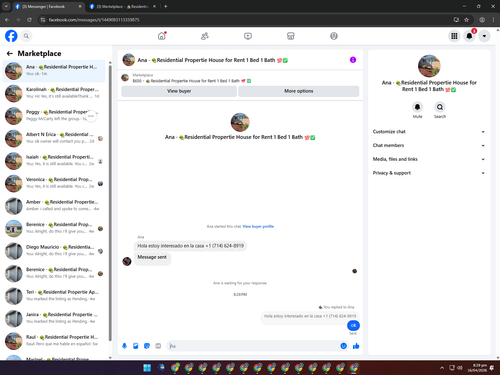Open the tab search dropdown in Chrome
Screen dimensions: 500x375
pos(6,6)
